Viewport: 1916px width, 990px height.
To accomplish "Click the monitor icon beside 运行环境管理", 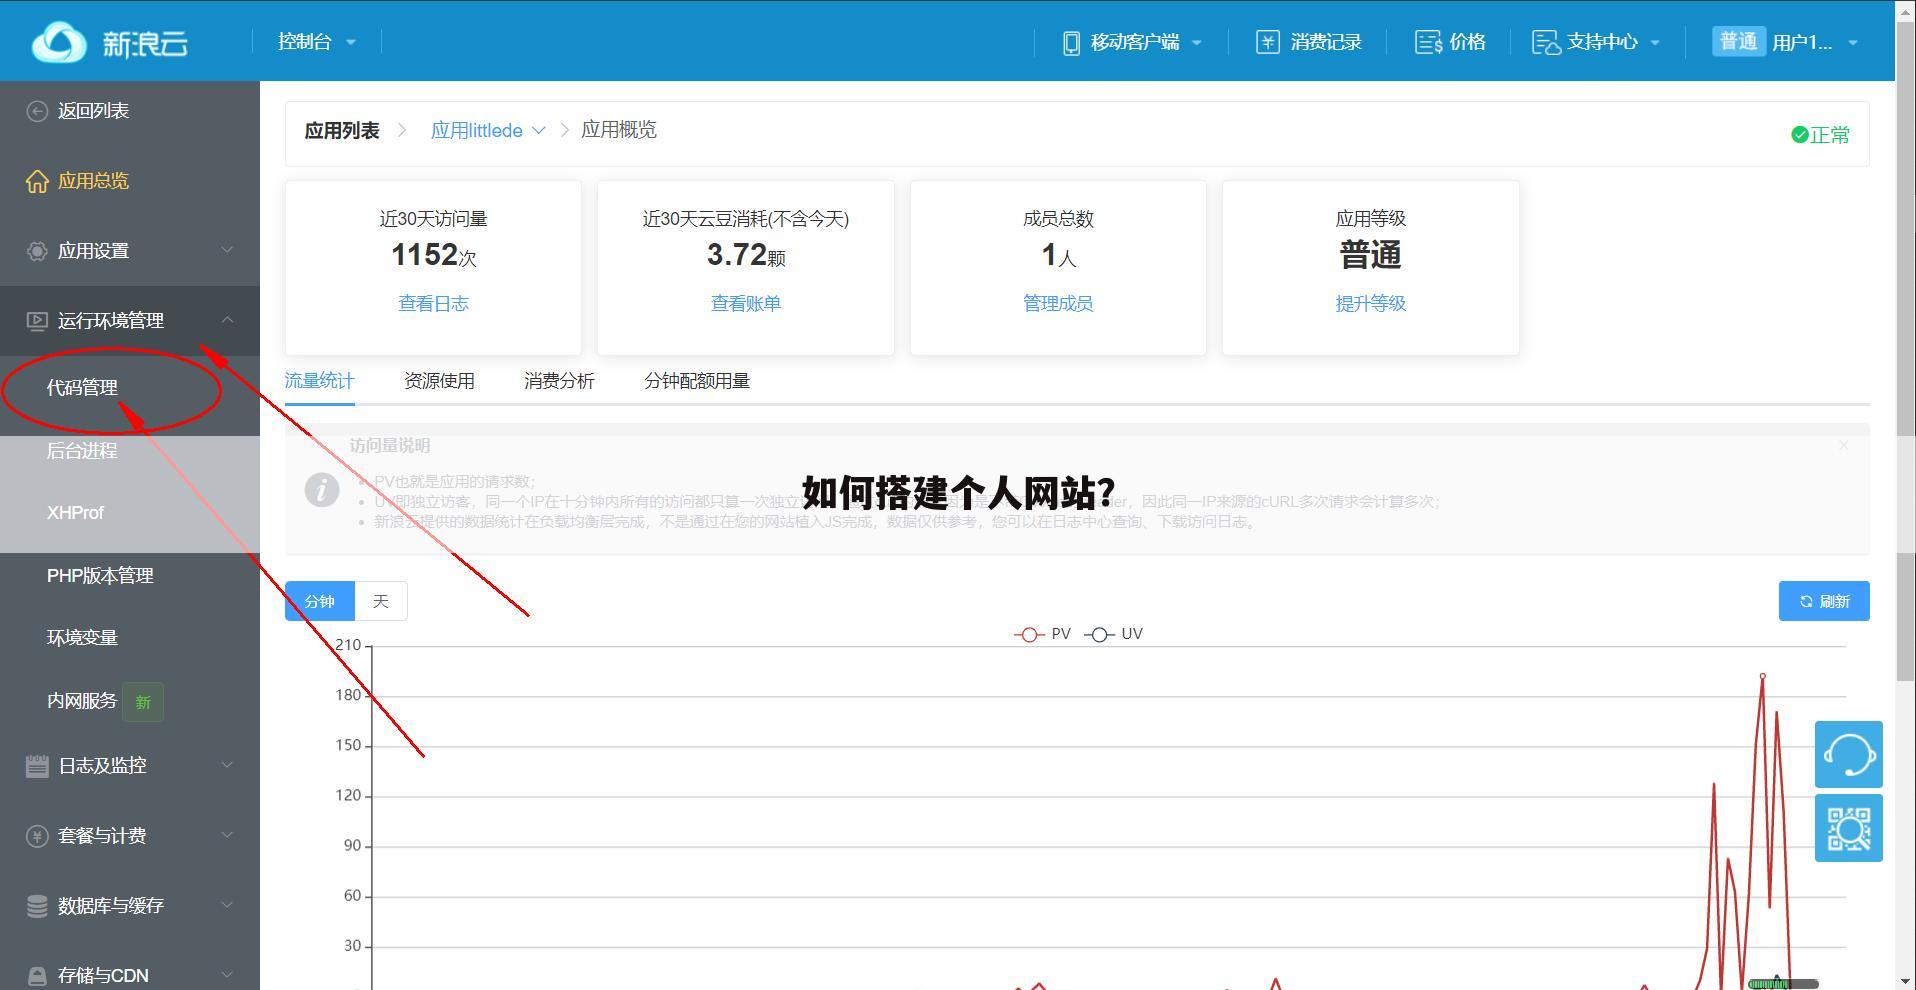I will tap(37, 321).
